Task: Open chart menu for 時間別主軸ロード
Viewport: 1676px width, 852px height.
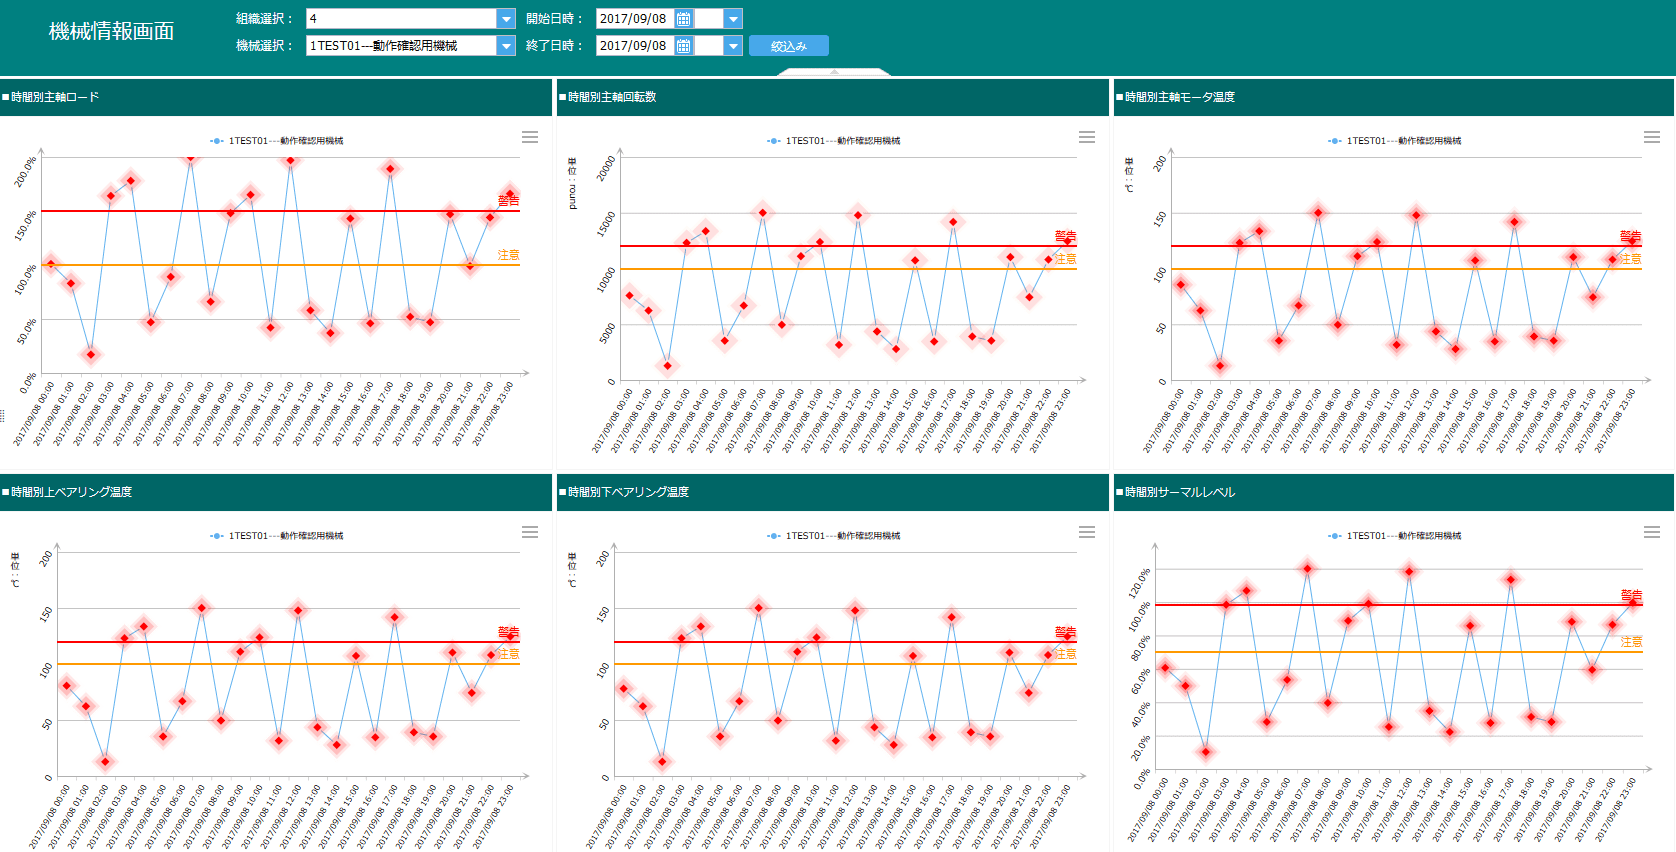Action: (x=530, y=137)
